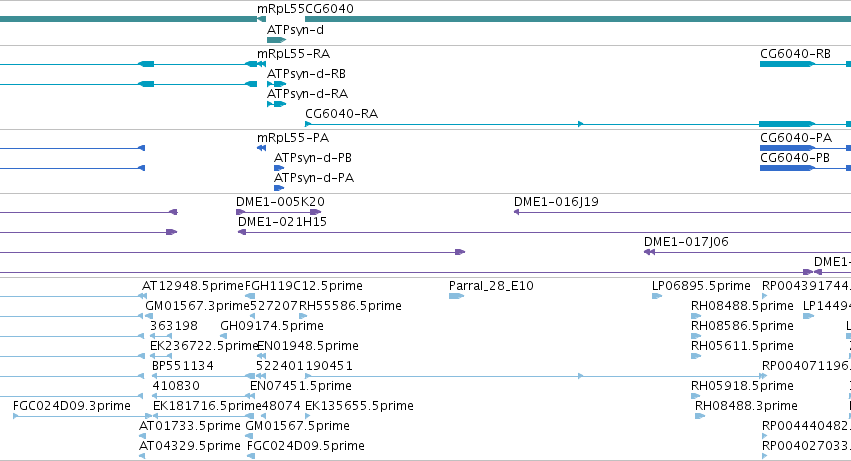Click the BP551134 EST label
The image size is (851, 461).
pyautogui.click(x=182, y=367)
